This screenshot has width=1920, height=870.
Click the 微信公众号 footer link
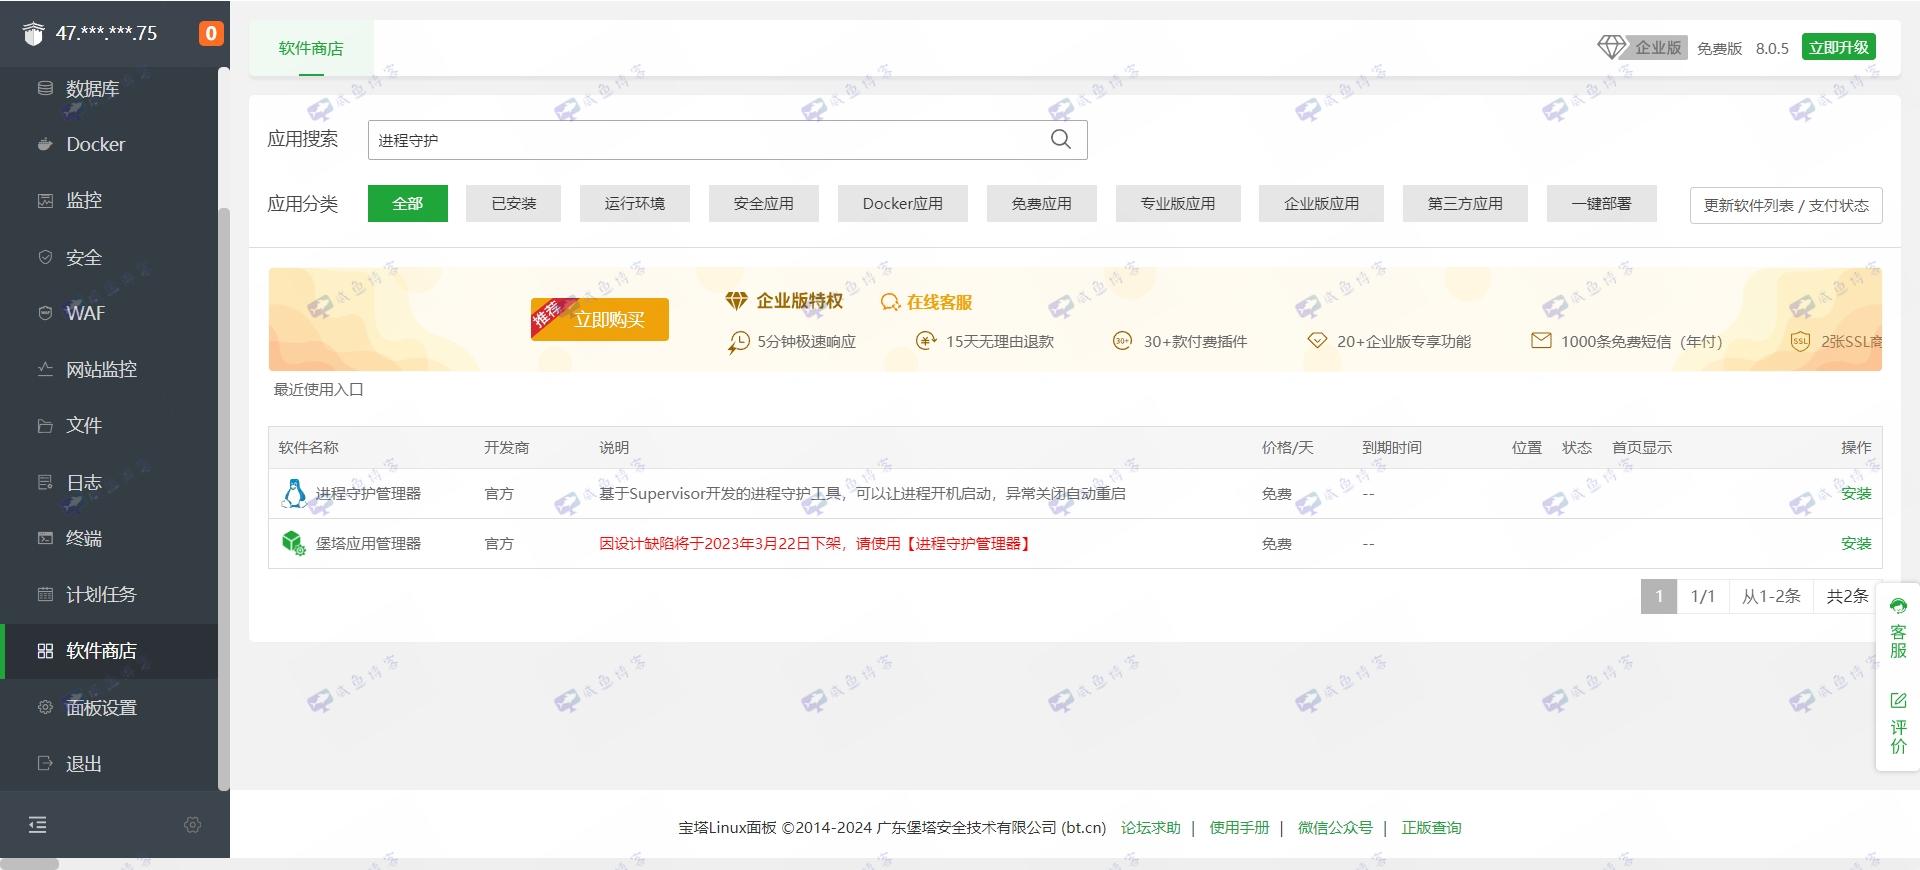(1335, 827)
